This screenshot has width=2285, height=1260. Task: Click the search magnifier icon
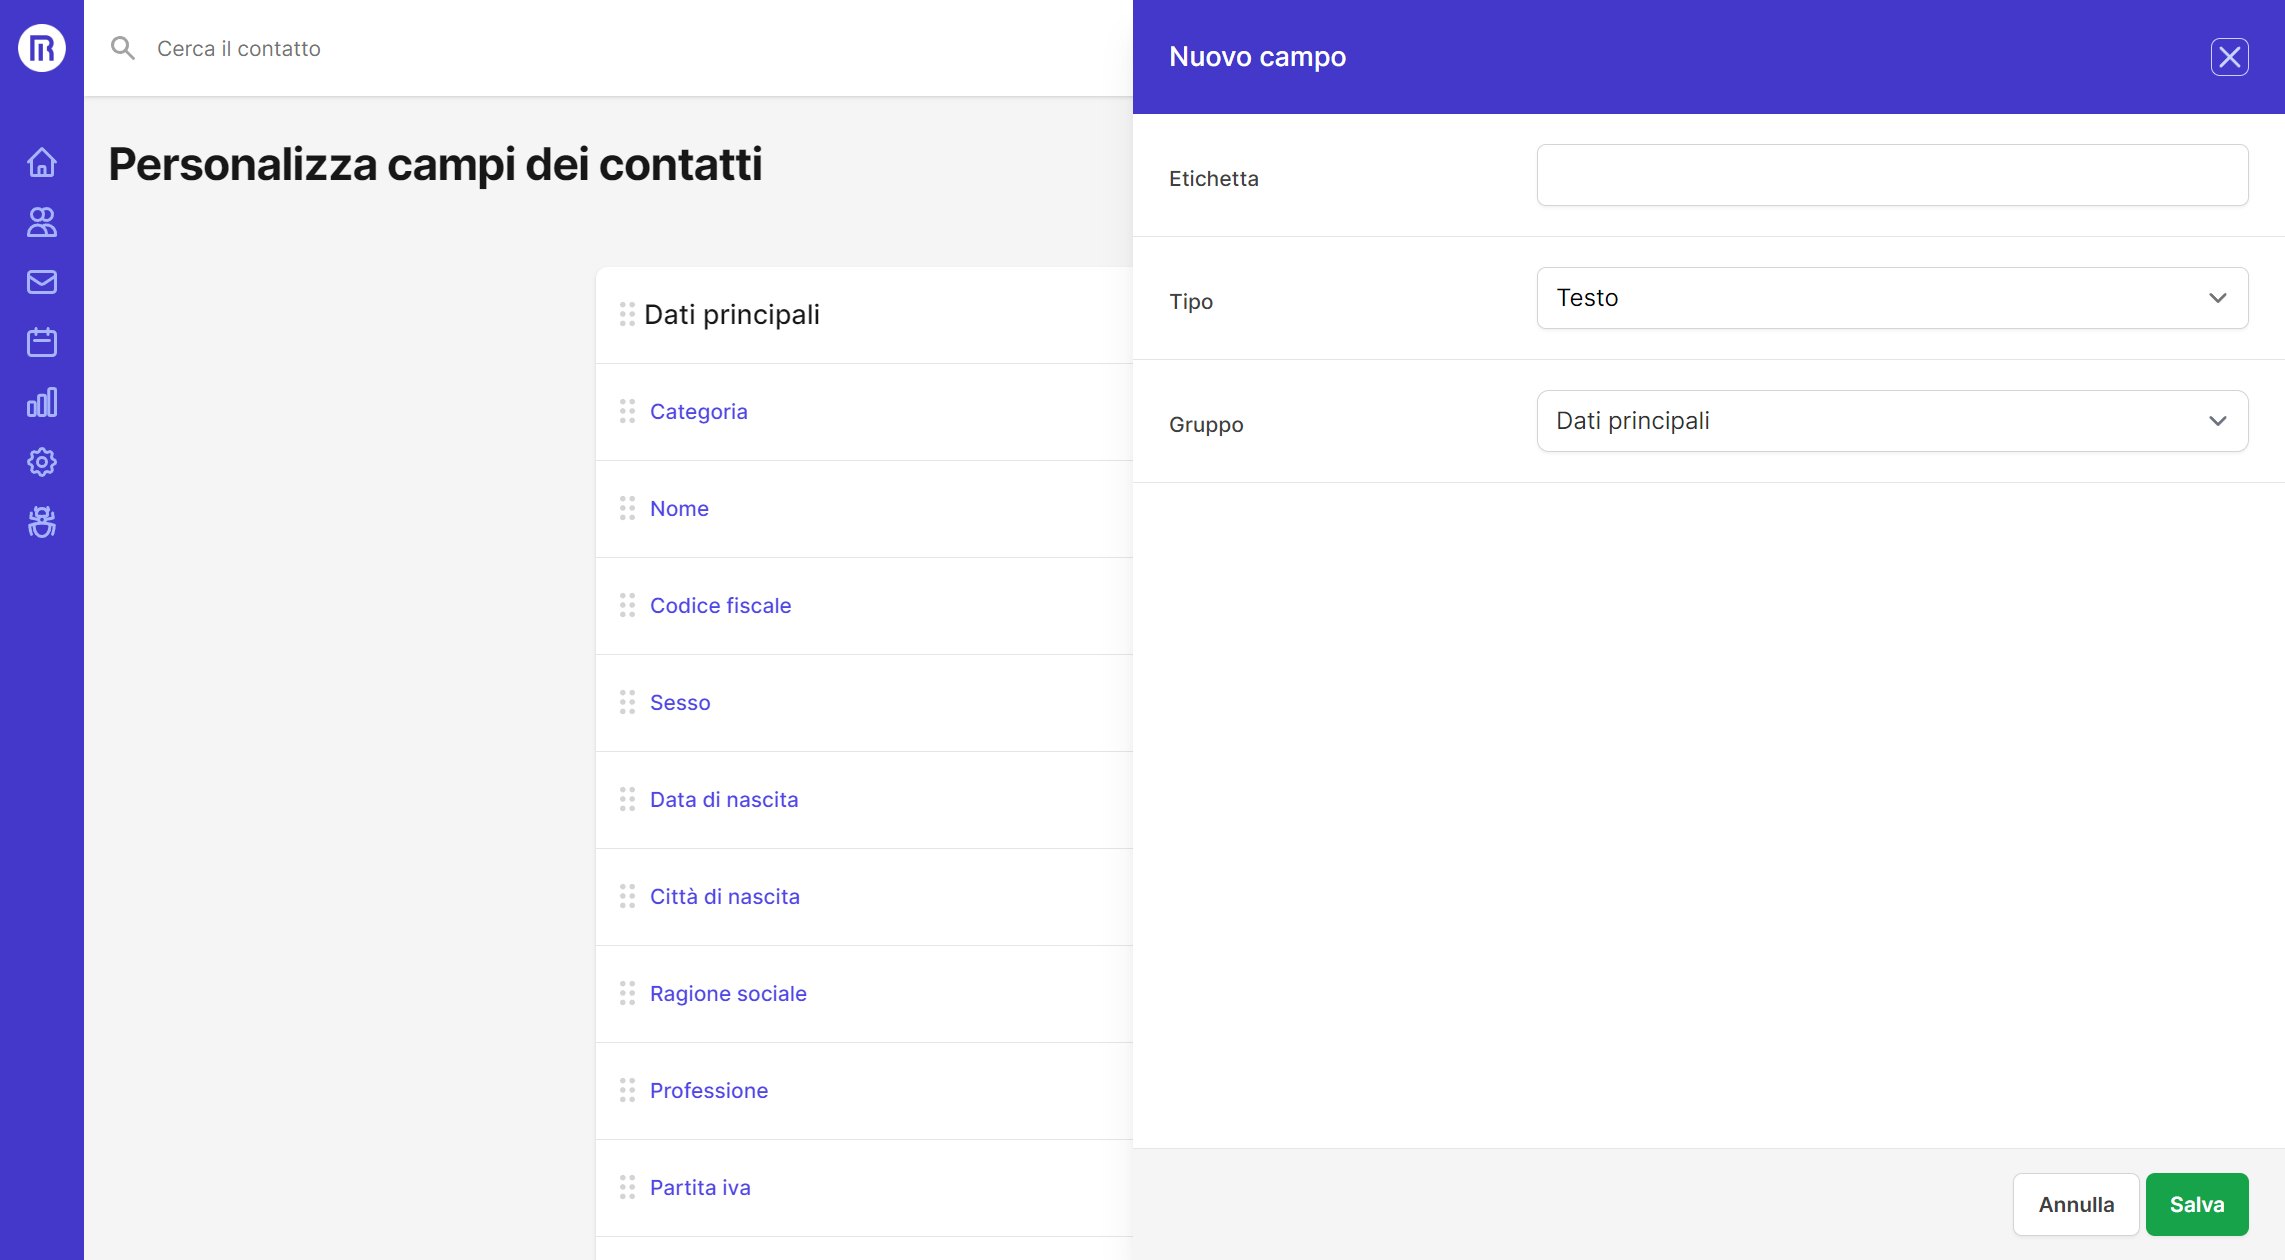click(123, 48)
